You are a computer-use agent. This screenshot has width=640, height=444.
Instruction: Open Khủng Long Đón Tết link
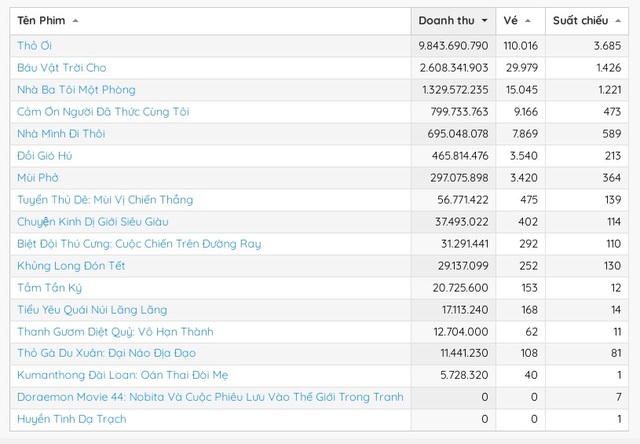(x=71, y=266)
